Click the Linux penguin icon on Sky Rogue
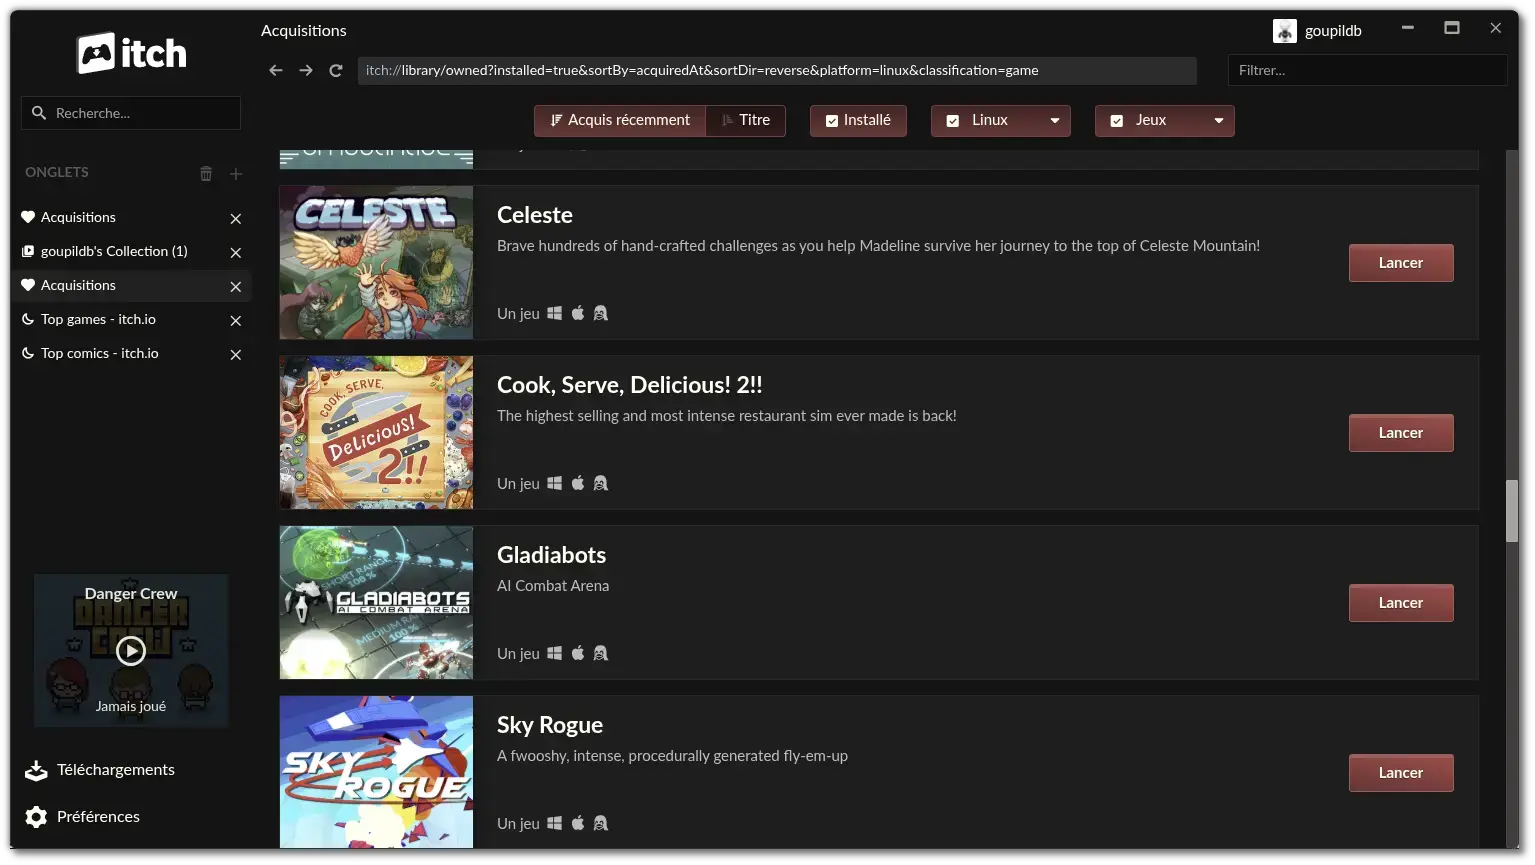 (x=601, y=823)
